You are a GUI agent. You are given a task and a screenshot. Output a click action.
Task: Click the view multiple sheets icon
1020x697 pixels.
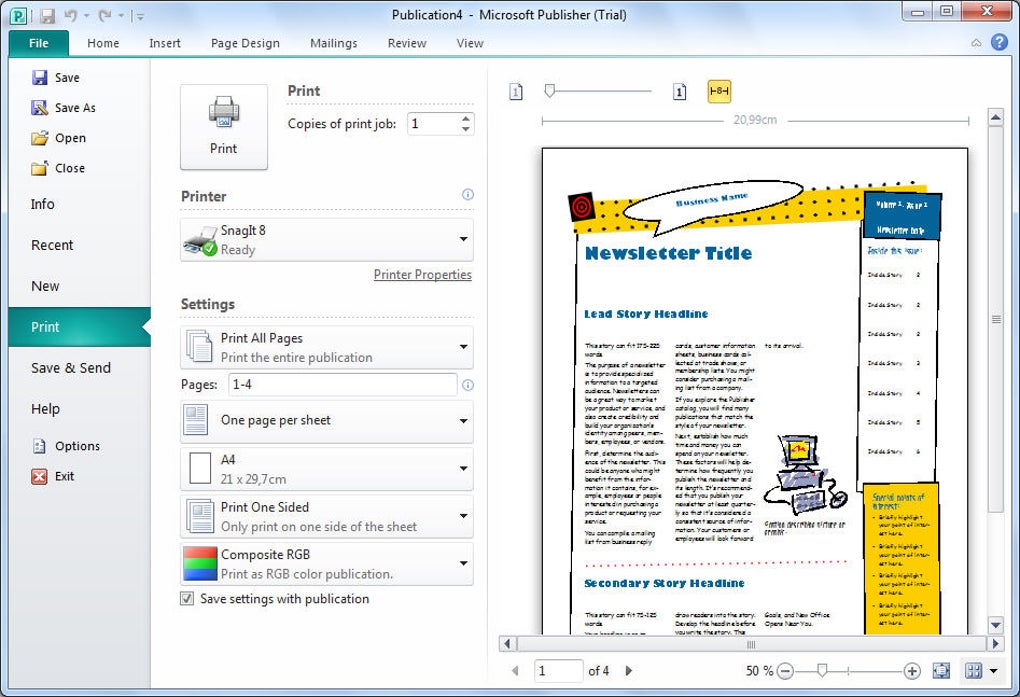[973, 671]
